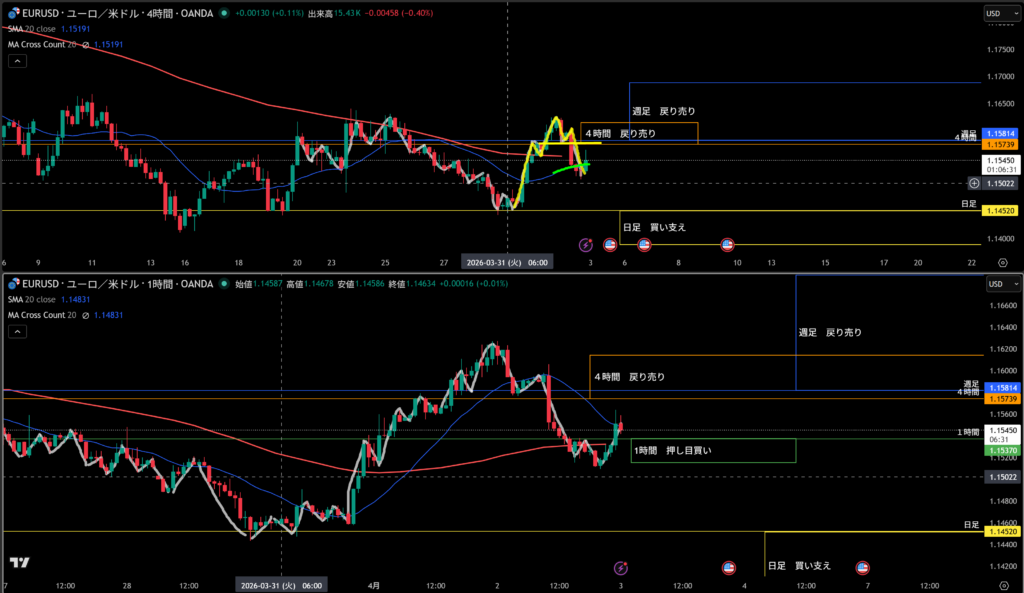Click the purple lightning event icon on top chart
The width and height of the screenshot is (1024, 593).
pos(589,244)
